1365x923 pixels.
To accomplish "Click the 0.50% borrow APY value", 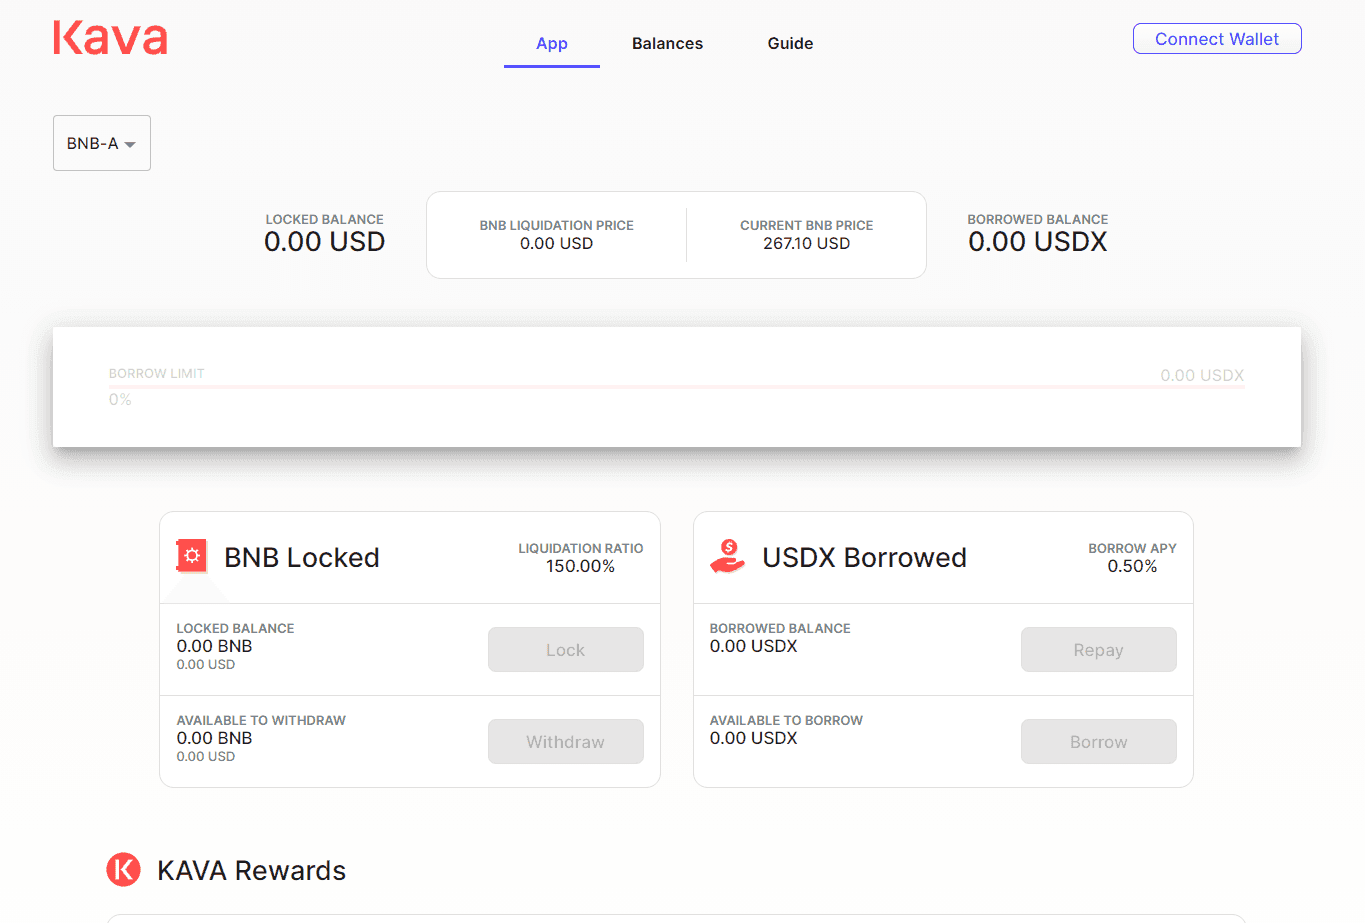I will point(1132,567).
